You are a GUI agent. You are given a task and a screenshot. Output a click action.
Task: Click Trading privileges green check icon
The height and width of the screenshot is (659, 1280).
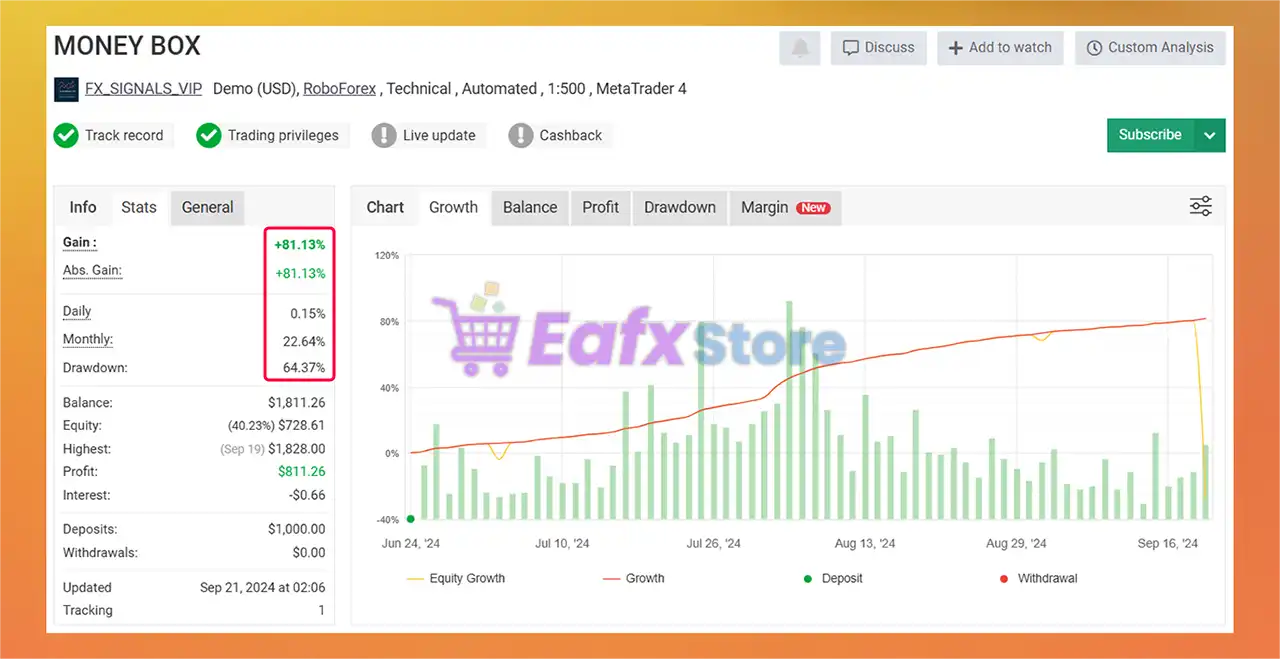pyautogui.click(x=209, y=135)
